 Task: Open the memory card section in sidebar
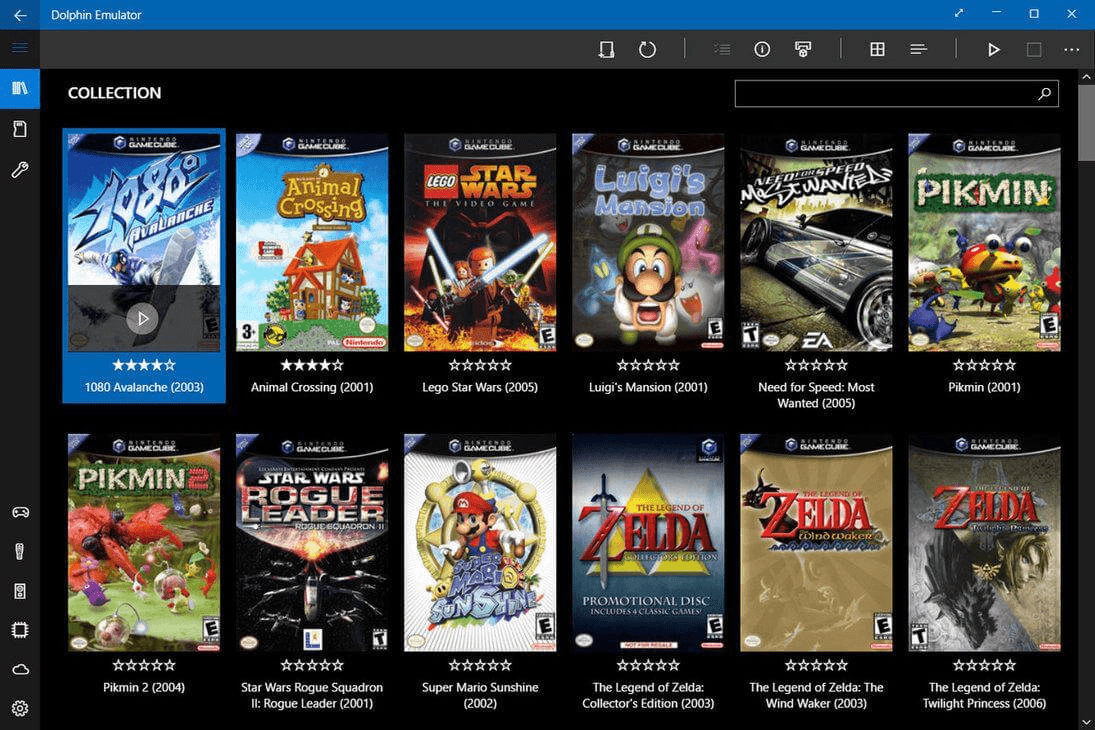coord(20,129)
